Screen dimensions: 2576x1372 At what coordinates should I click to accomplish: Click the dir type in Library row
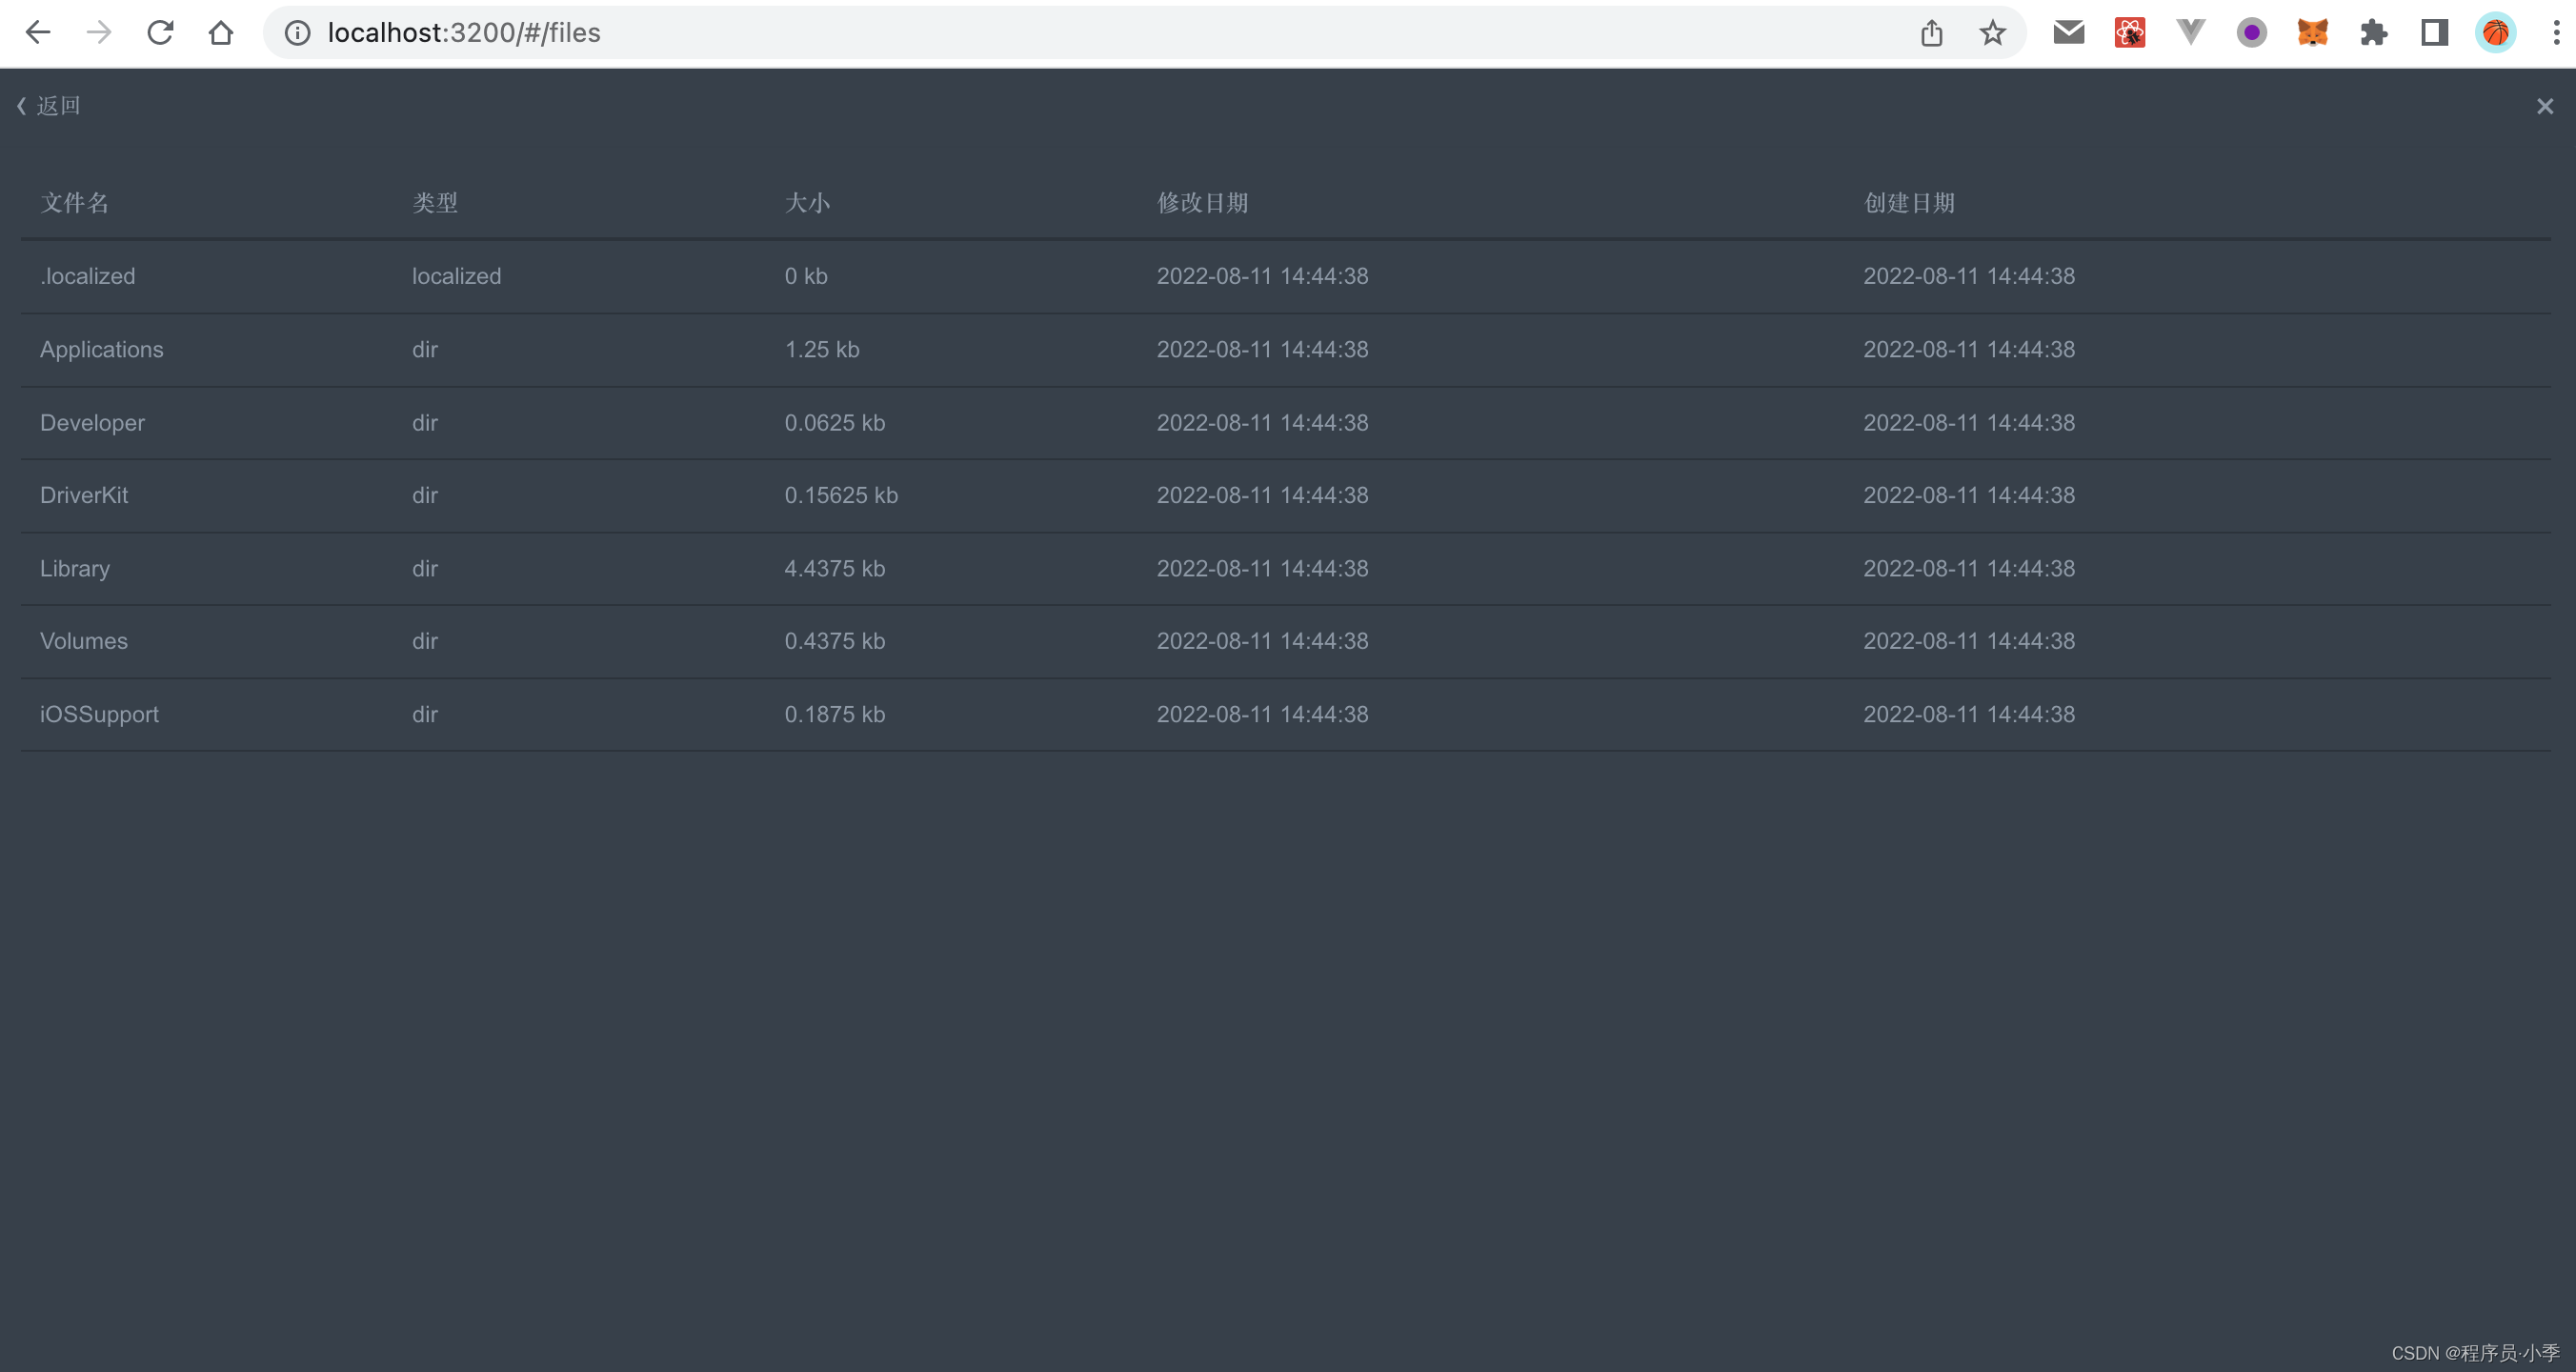click(x=425, y=569)
